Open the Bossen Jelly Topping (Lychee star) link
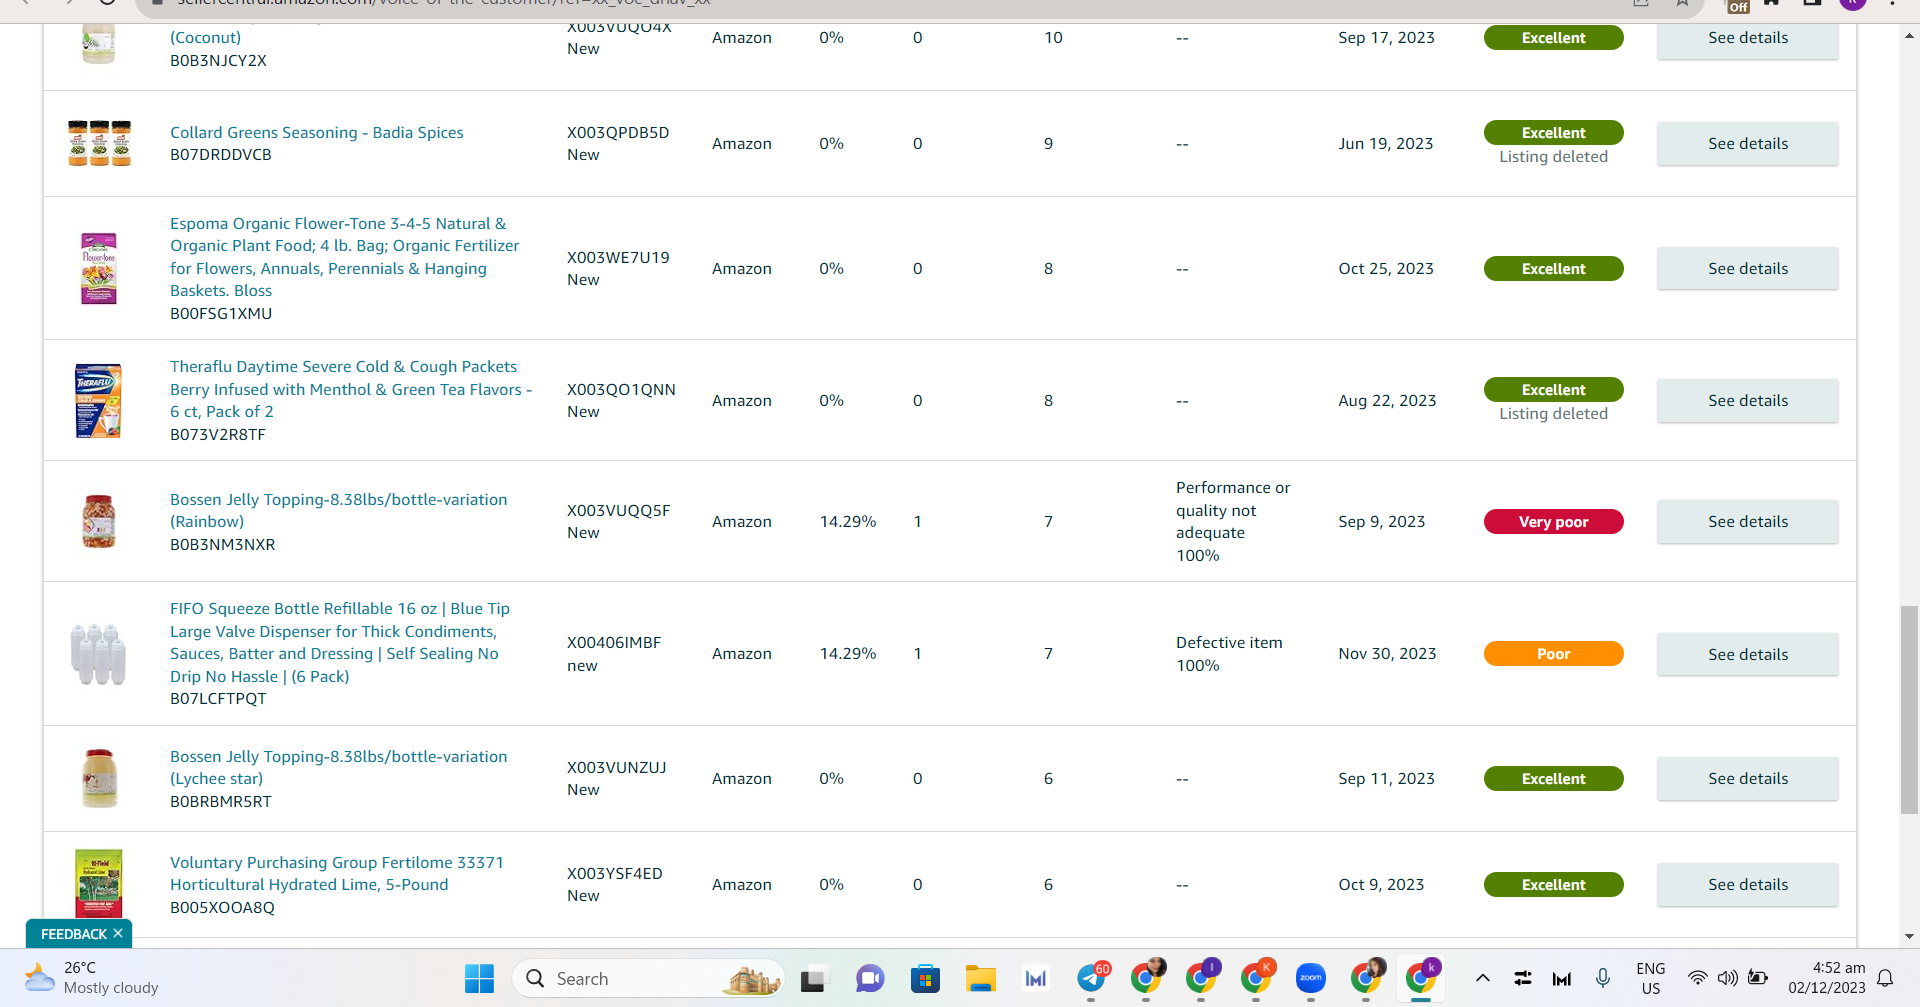Screen dimensions: 1920x1007 point(338,767)
